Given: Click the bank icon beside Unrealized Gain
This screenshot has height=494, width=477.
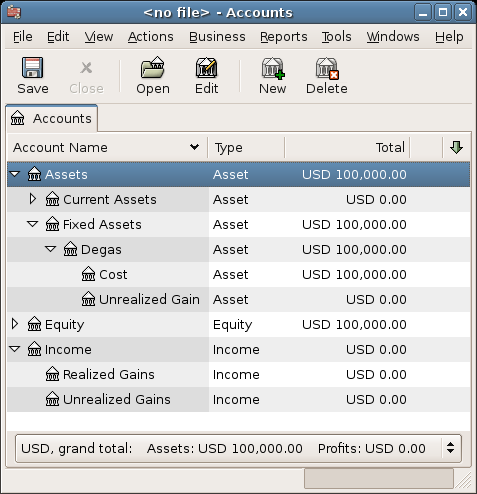Looking at the screenshot, I should click(88, 299).
